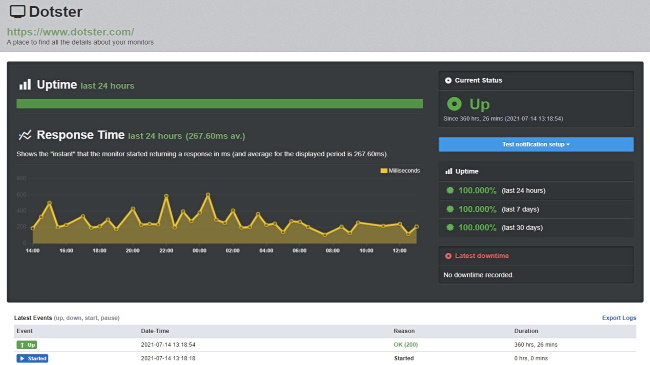This screenshot has height=365, width=650.
Task: Click the Date-Time column header
Action: click(155, 331)
